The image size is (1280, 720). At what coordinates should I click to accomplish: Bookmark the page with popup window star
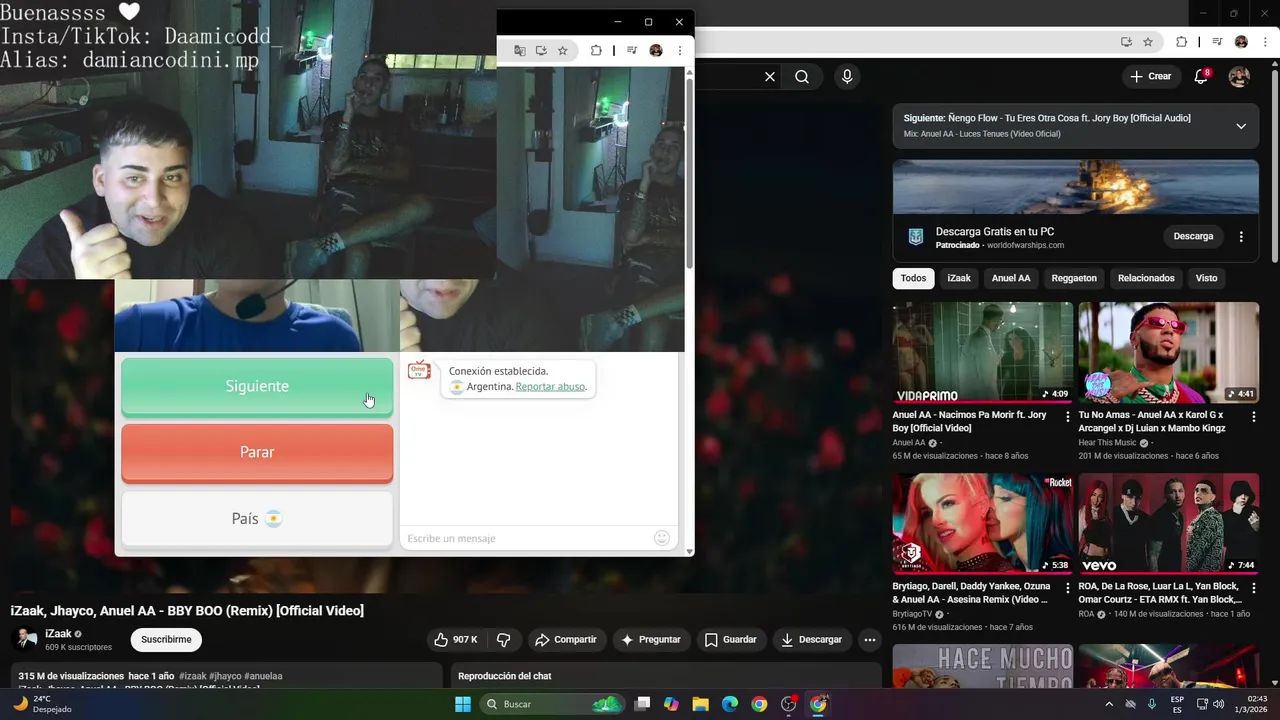[563, 51]
